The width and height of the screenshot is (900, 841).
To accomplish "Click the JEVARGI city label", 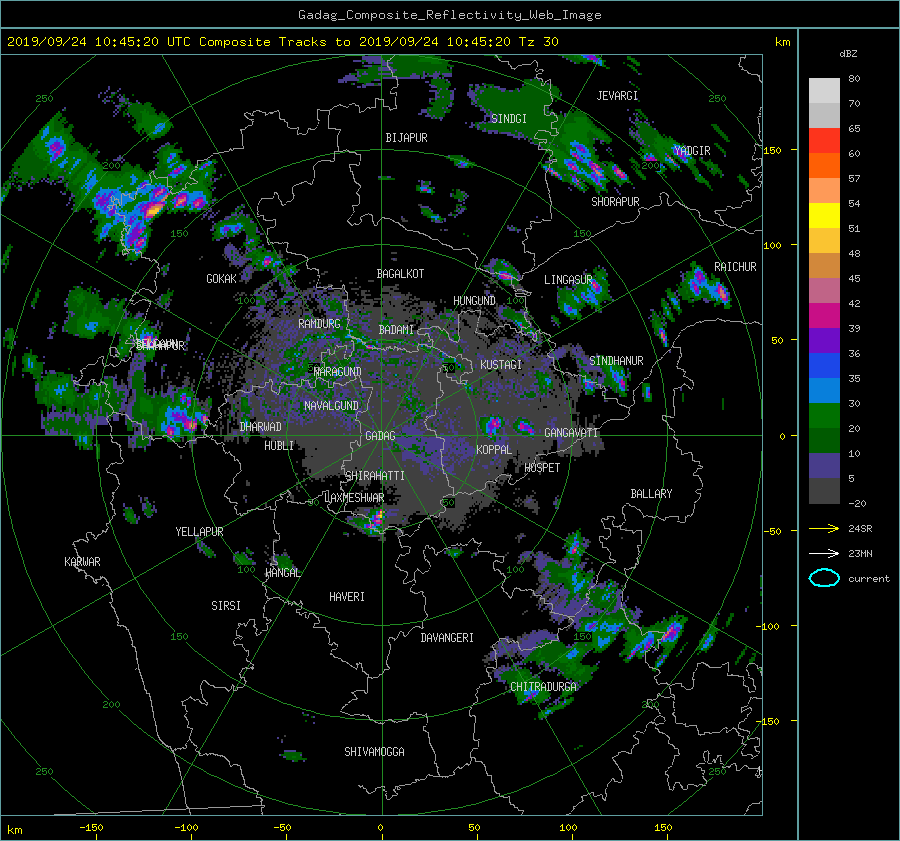I will click(x=617, y=96).
